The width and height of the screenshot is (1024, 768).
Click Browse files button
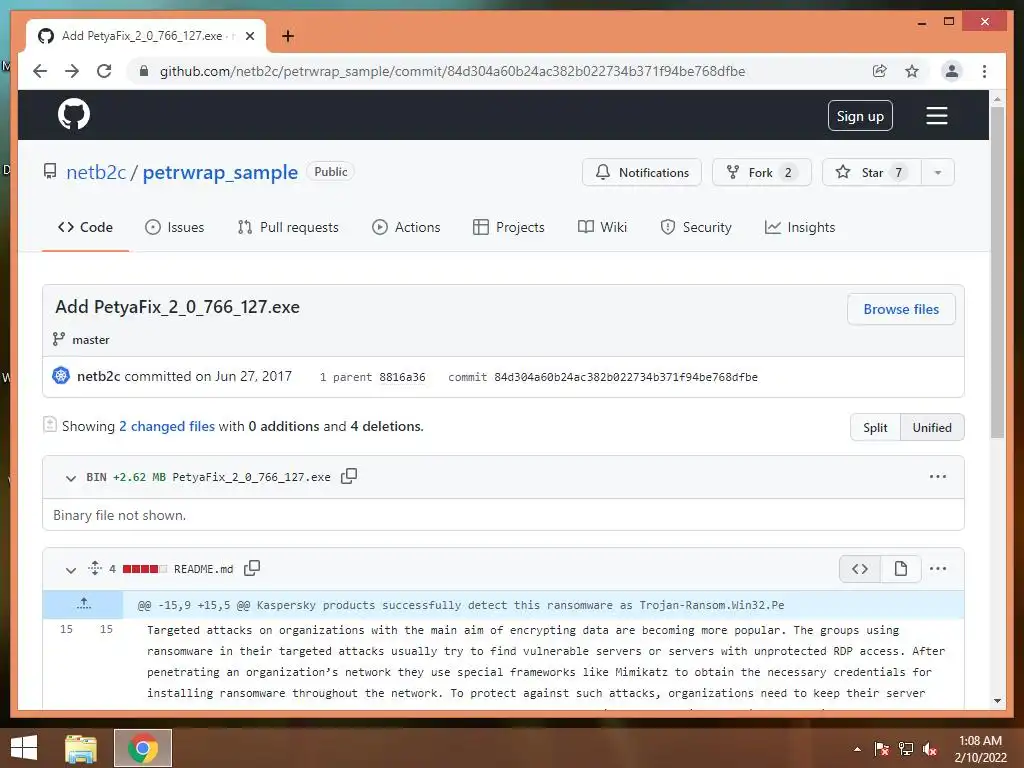901,309
